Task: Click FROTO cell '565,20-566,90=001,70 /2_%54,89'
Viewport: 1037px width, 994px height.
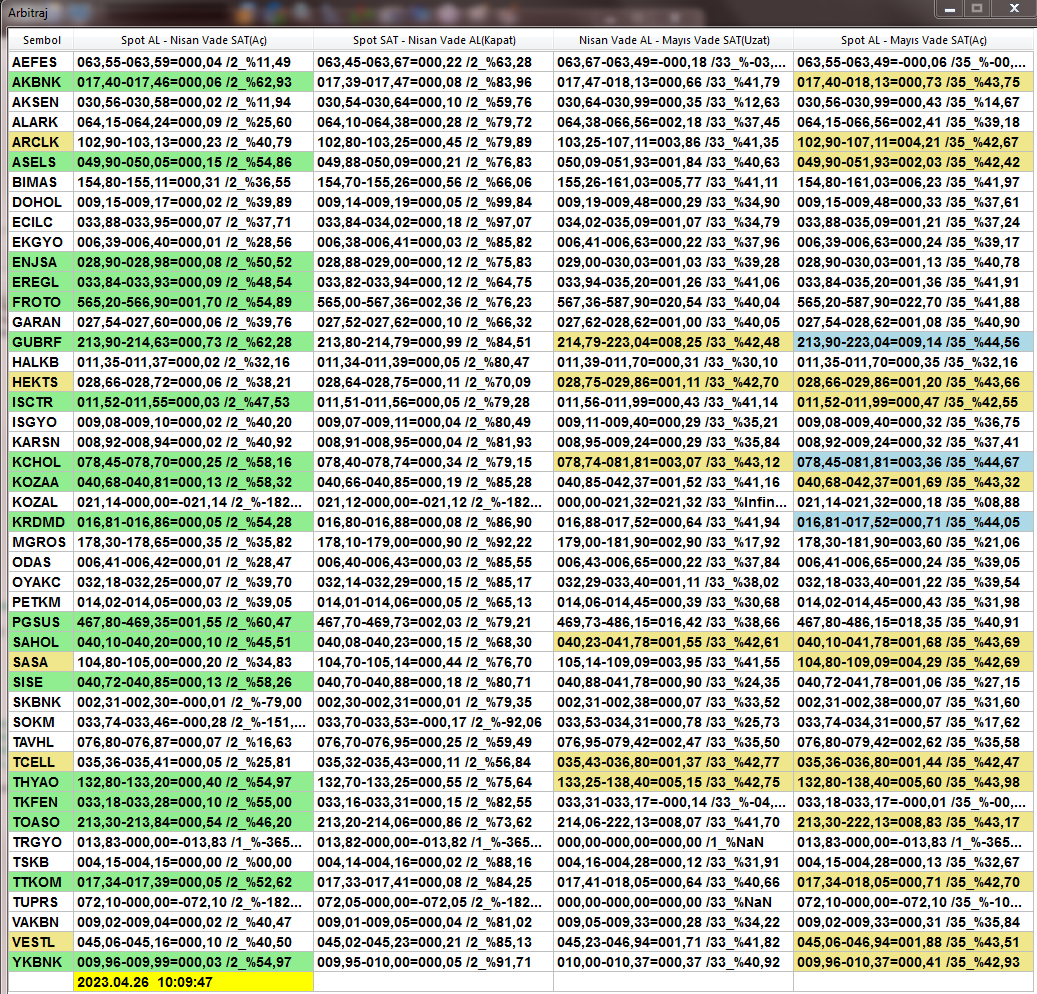Action: 193,302
